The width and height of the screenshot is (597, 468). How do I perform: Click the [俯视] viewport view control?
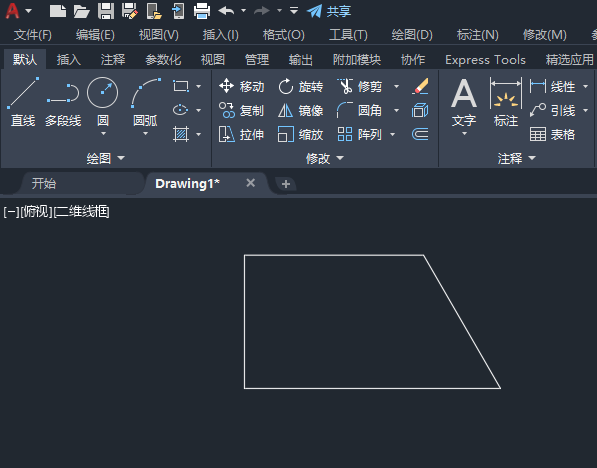[x=37, y=212]
